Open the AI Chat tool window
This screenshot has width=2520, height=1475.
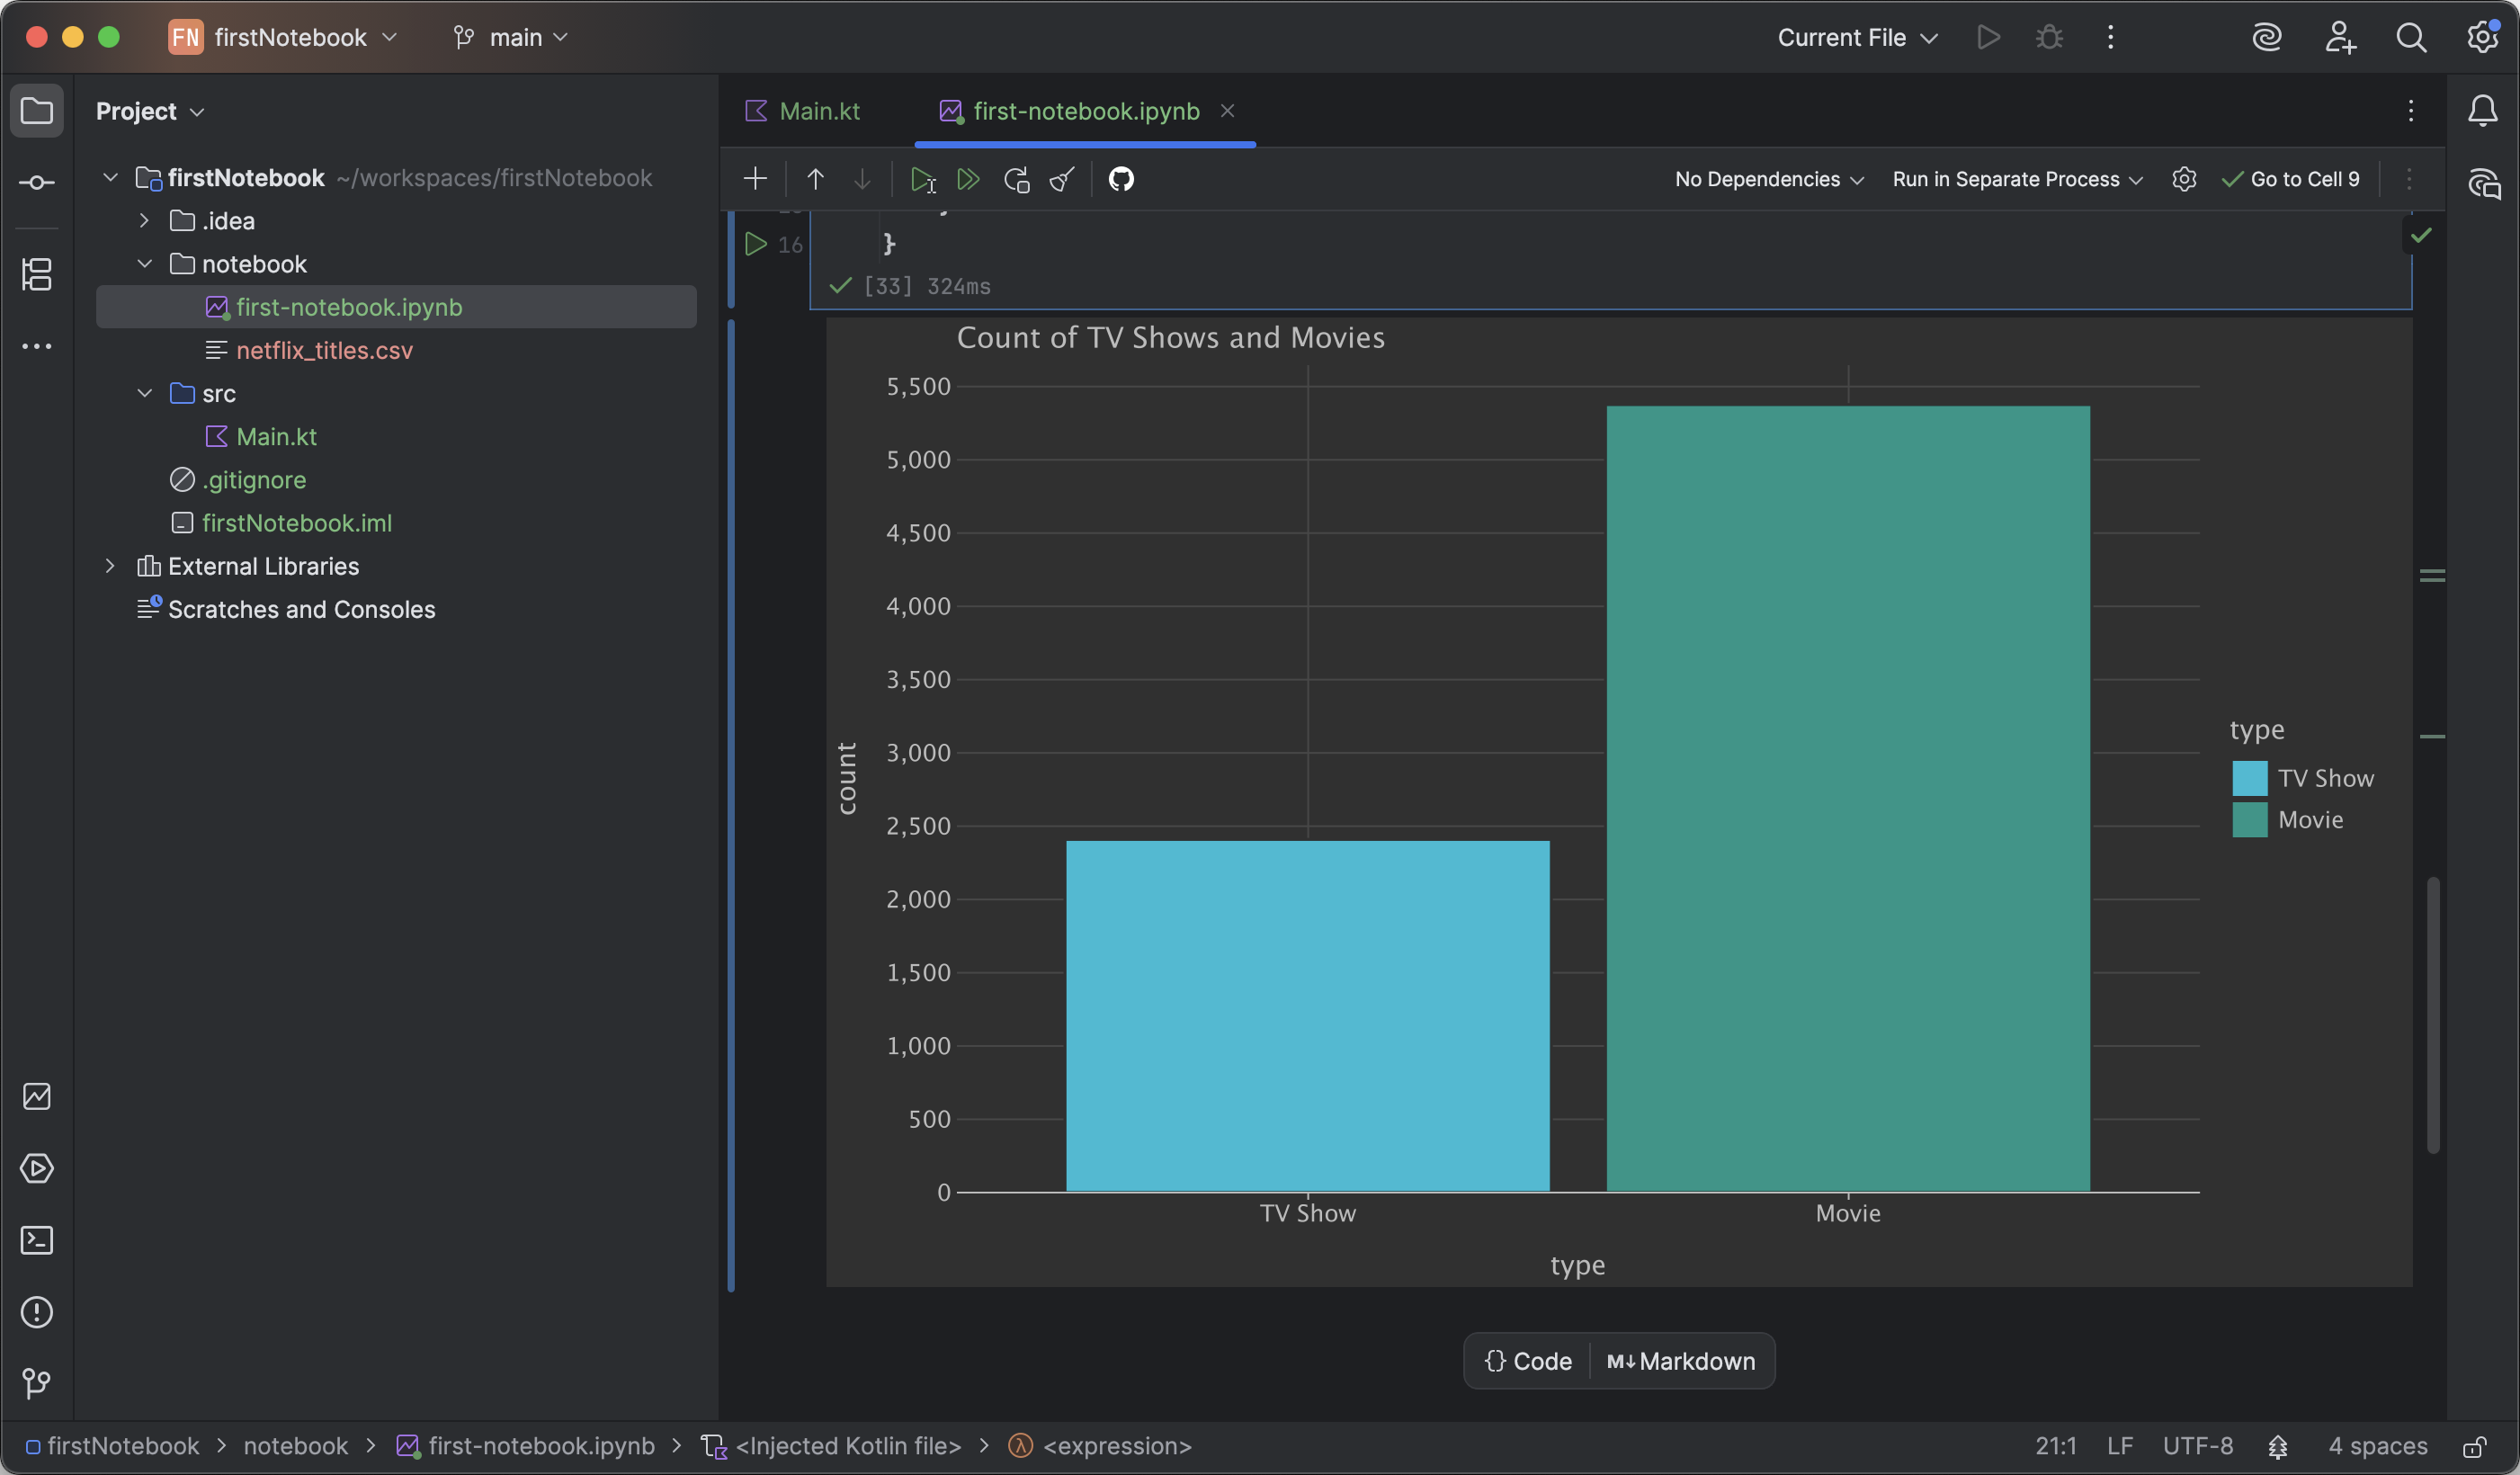pos(2483,184)
